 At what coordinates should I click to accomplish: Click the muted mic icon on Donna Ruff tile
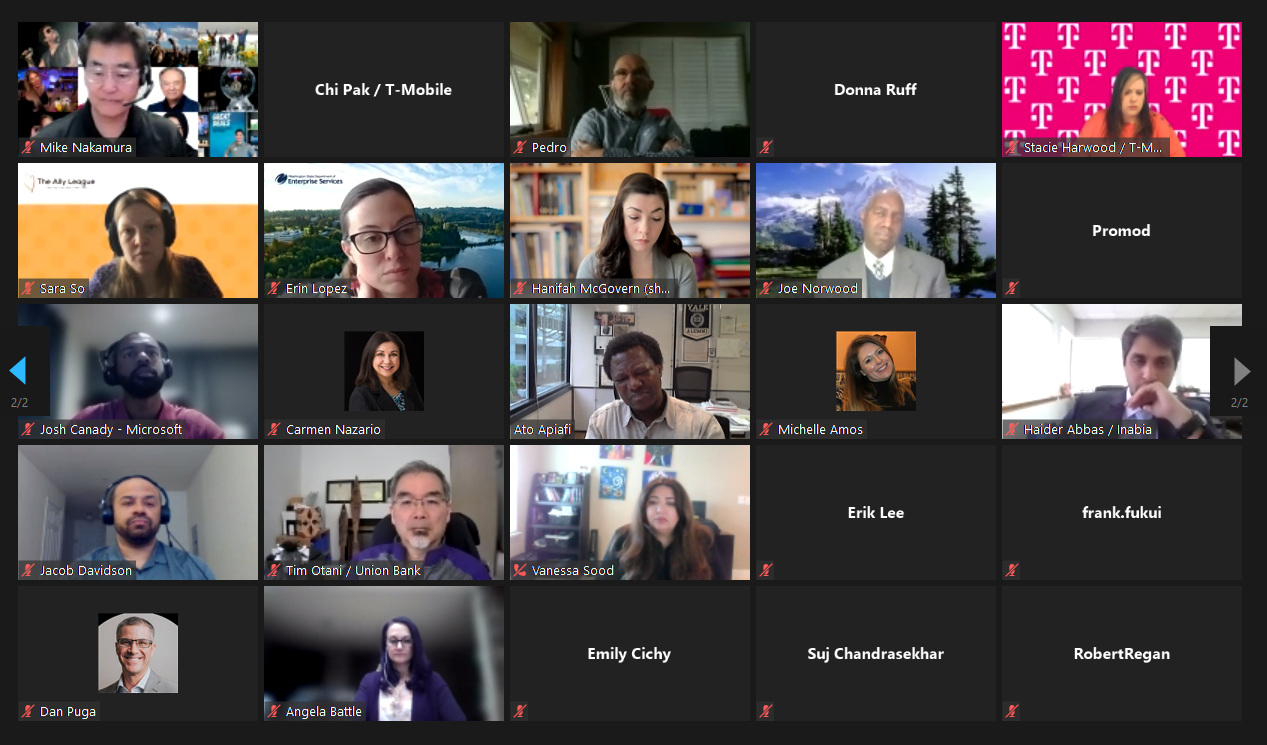click(766, 147)
